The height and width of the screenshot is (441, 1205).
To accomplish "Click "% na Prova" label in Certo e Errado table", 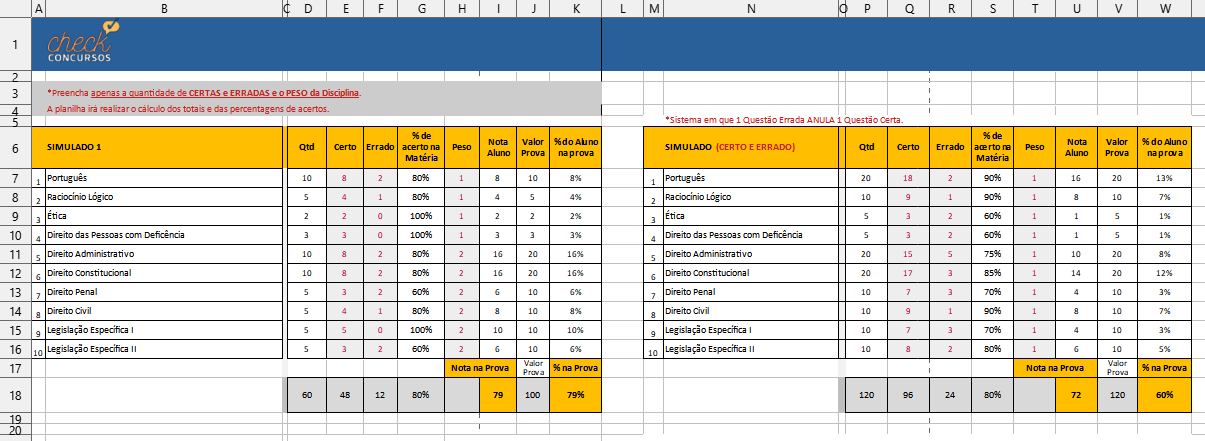I will 1166,368.
